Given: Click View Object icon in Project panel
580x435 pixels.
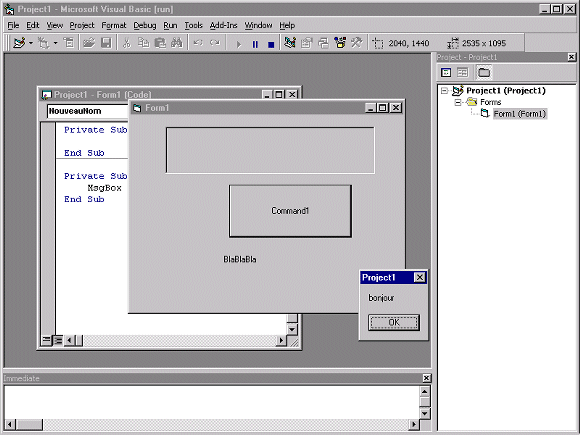Looking at the screenshot, I should (x=462, y=72).
